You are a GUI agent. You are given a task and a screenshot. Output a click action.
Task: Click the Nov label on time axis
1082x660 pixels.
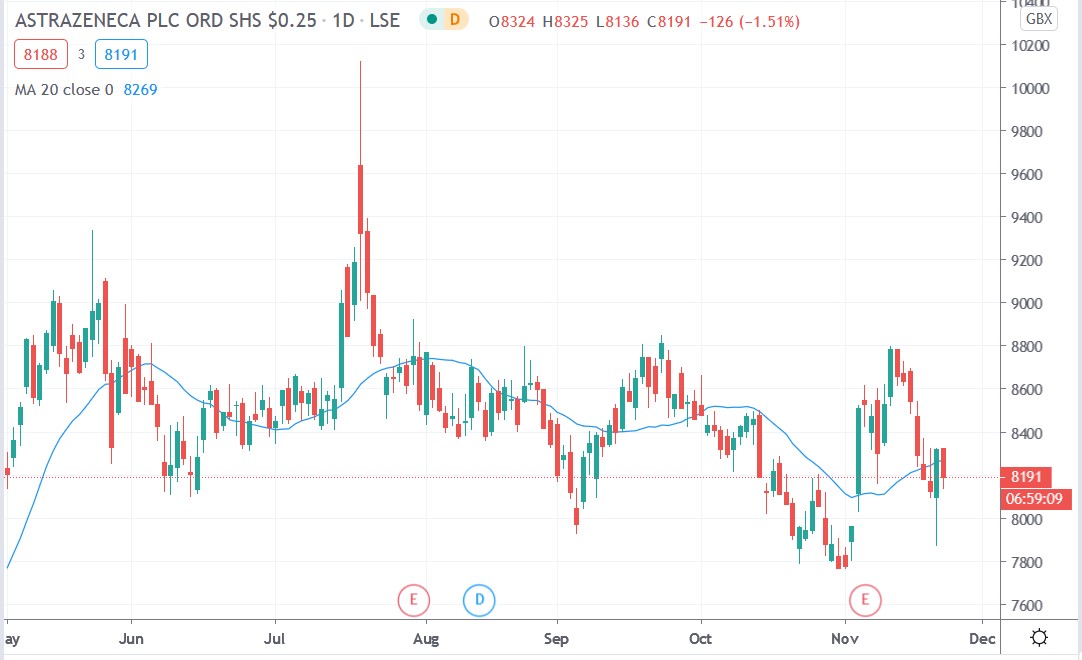pos(845,639)
